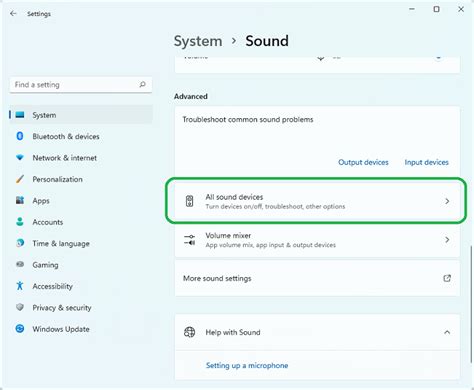
Task: Click the Volume mixer sliders icon
Action: tap(189, 240)
